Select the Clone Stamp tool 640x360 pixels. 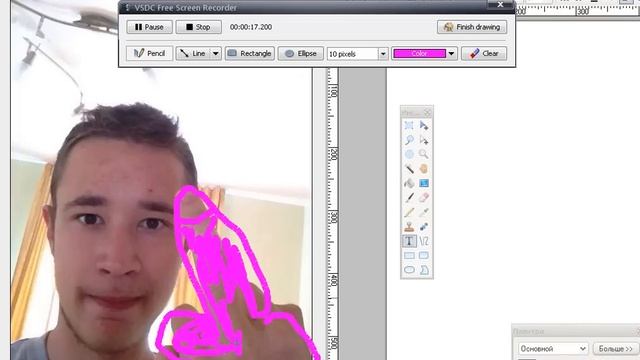[x=409, y=227]
